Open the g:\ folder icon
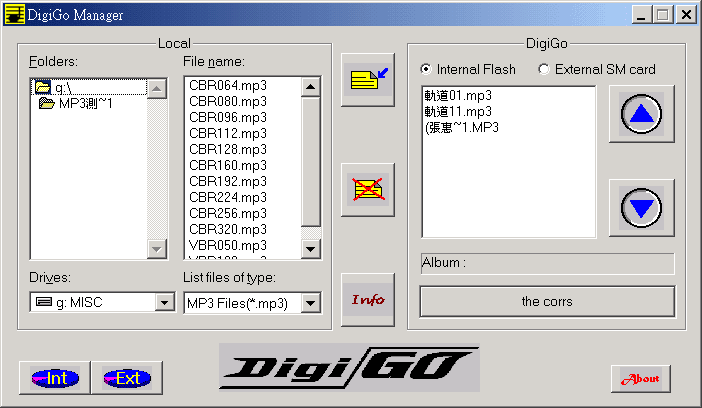 [x=43, y=87]
